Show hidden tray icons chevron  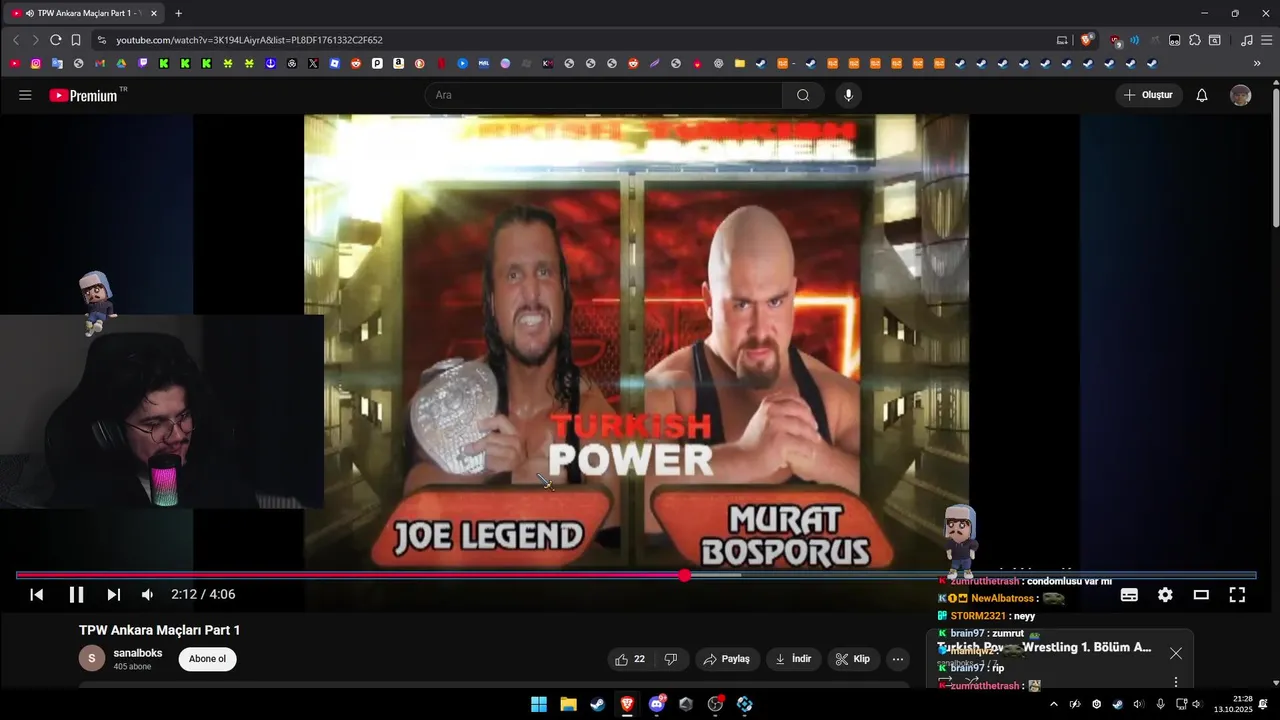(1053, 704)
